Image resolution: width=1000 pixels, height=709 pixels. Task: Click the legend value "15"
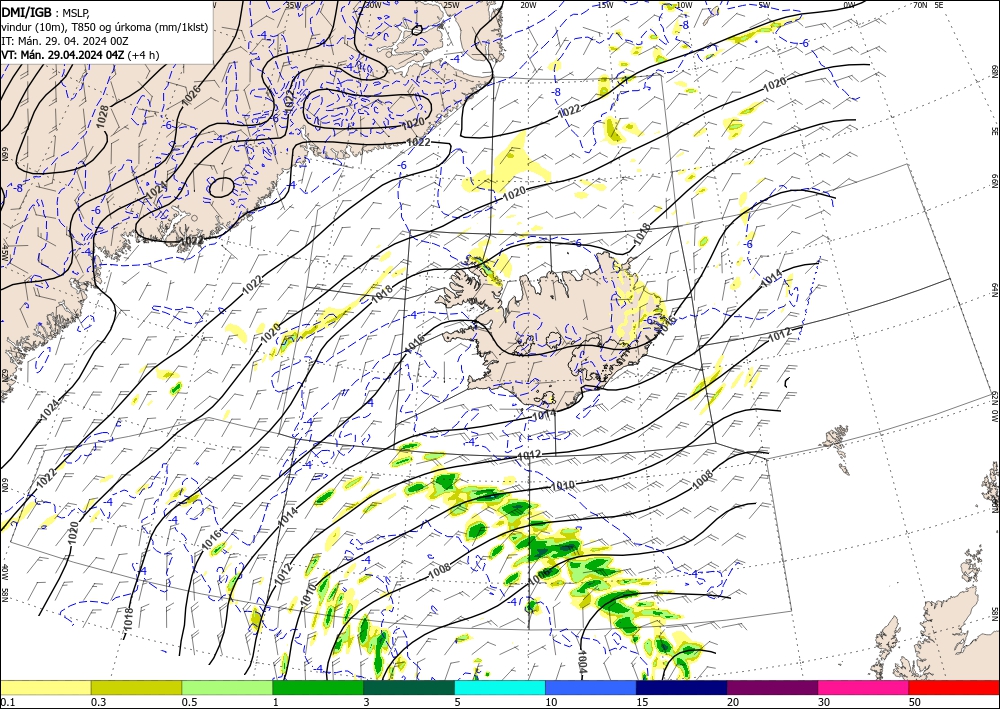(x=642, y=702)
